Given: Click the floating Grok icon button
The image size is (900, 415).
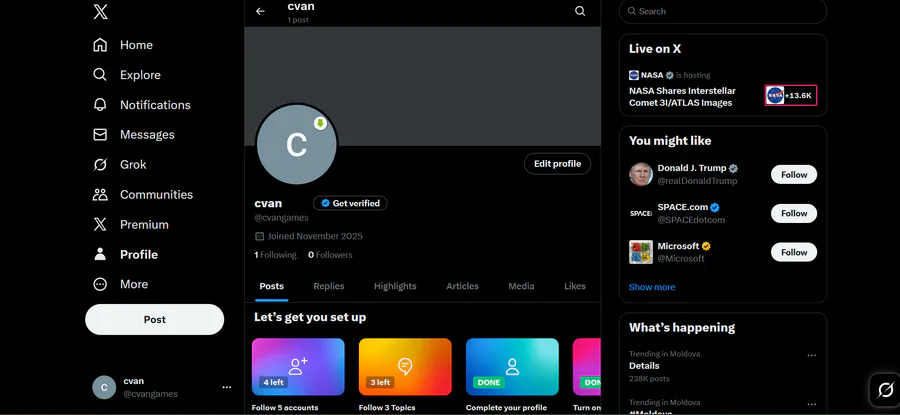Looking at the screenshot, I should coord(885,389).
